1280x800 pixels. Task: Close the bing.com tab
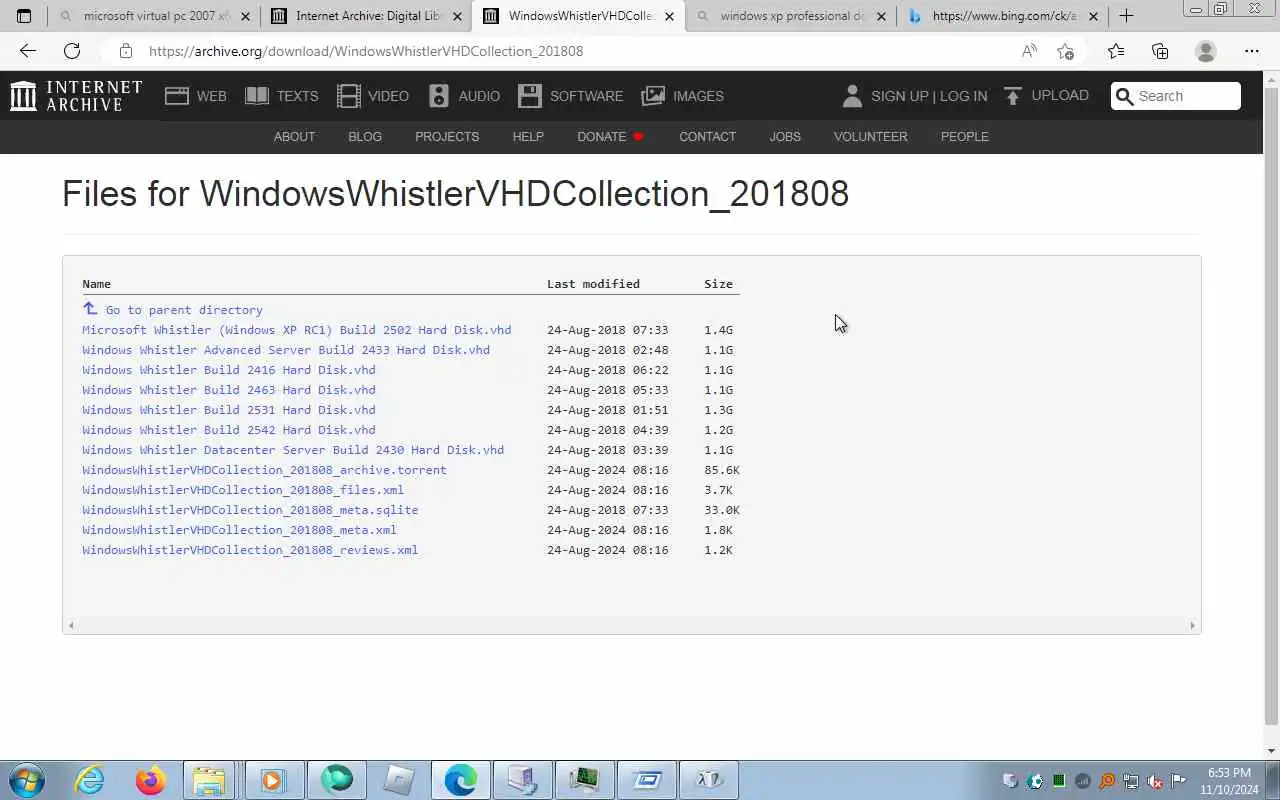(x=1093, y=16)
